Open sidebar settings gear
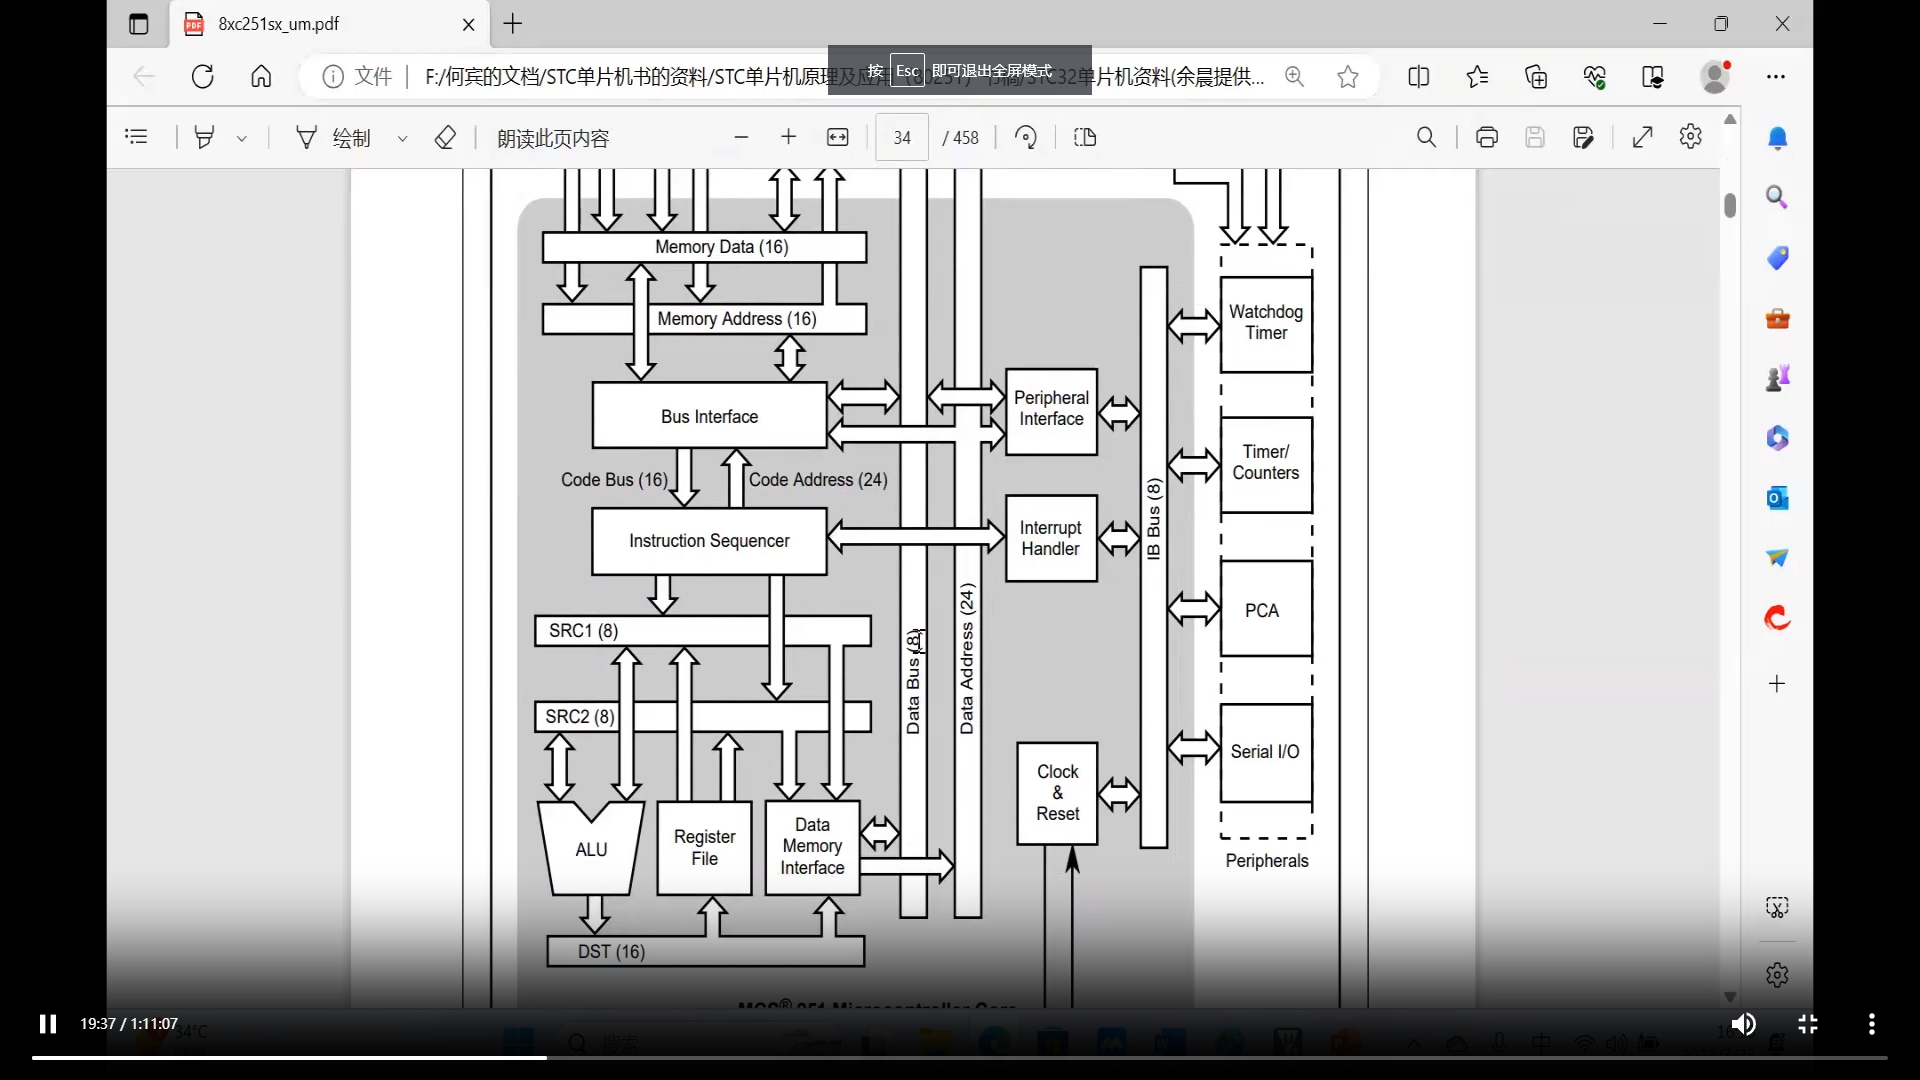Screen dimensions: 1920x1080 click(x=1777, y=975)
